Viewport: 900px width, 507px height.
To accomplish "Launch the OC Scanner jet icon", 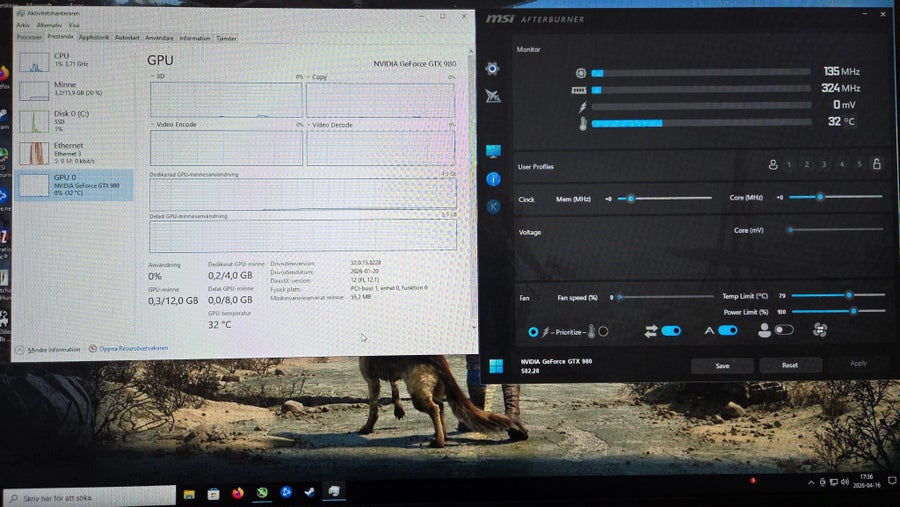I will click(x=492, y=96).
